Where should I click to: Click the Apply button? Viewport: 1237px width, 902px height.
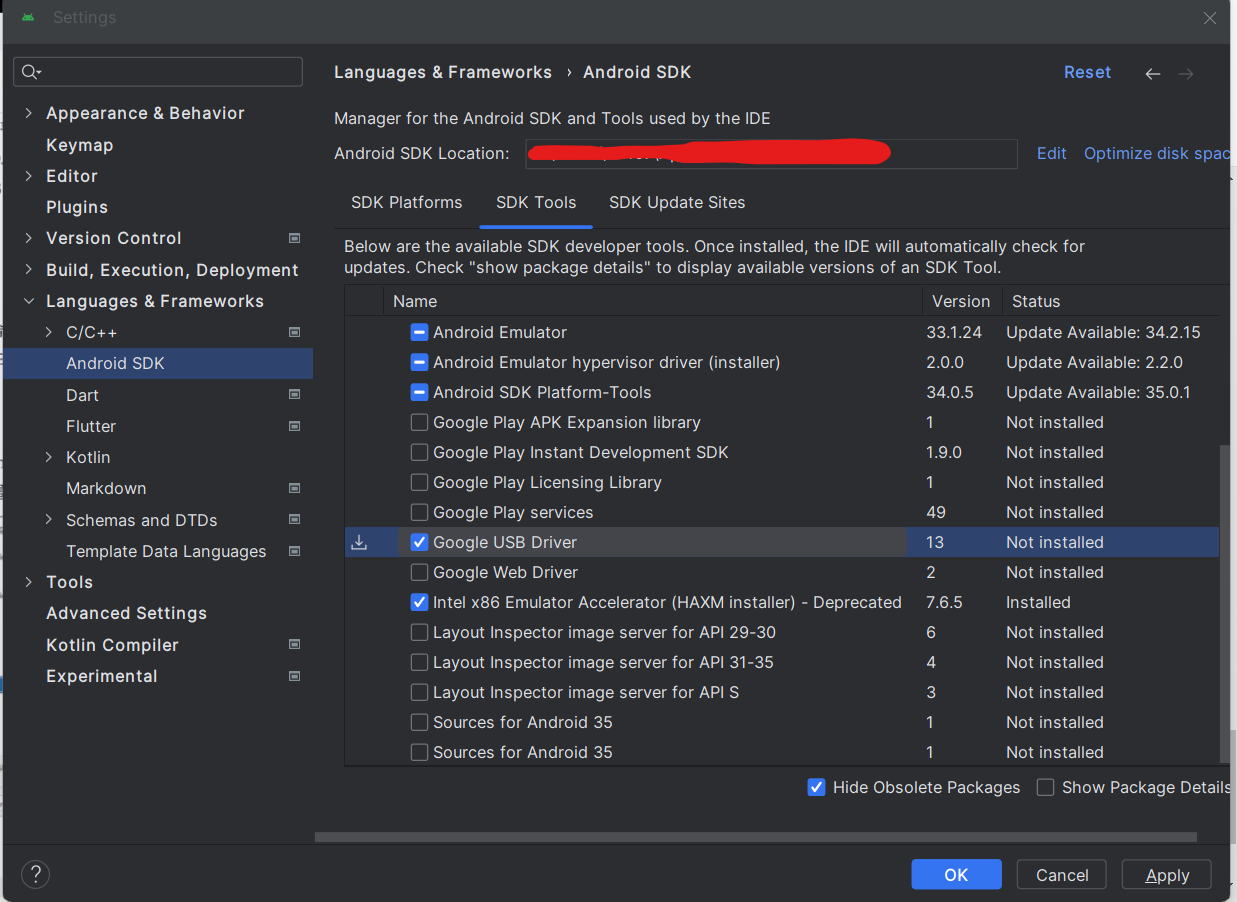[1167, 874]
